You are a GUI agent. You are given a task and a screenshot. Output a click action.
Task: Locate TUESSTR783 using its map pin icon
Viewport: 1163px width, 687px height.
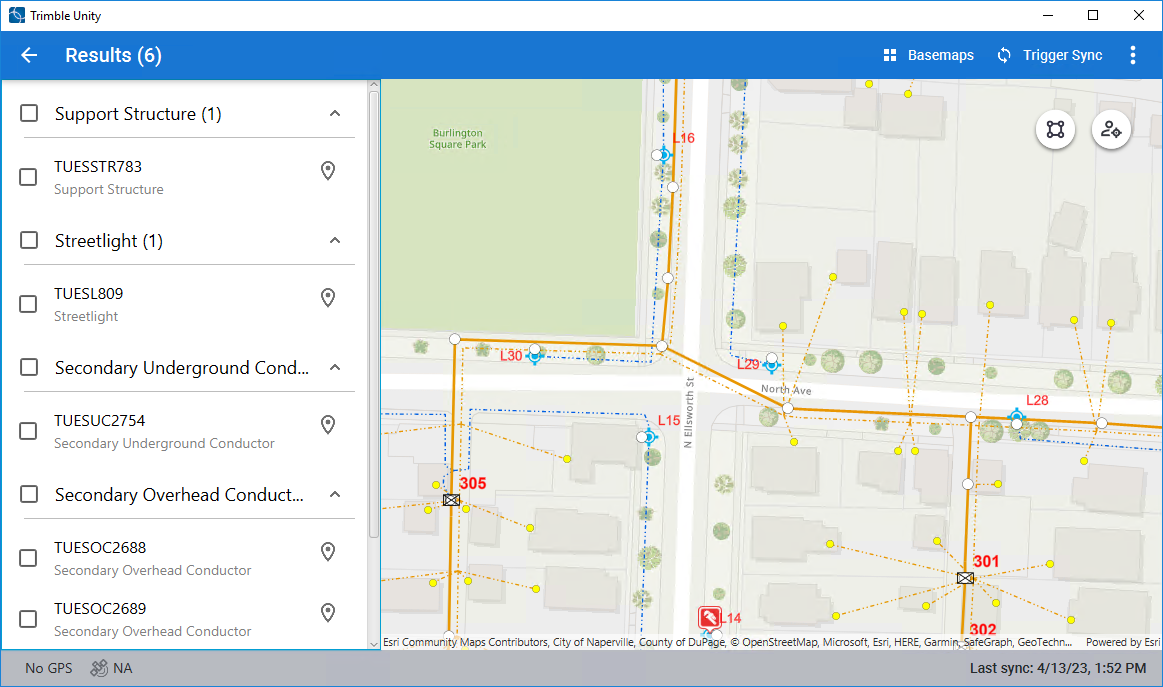327,172
